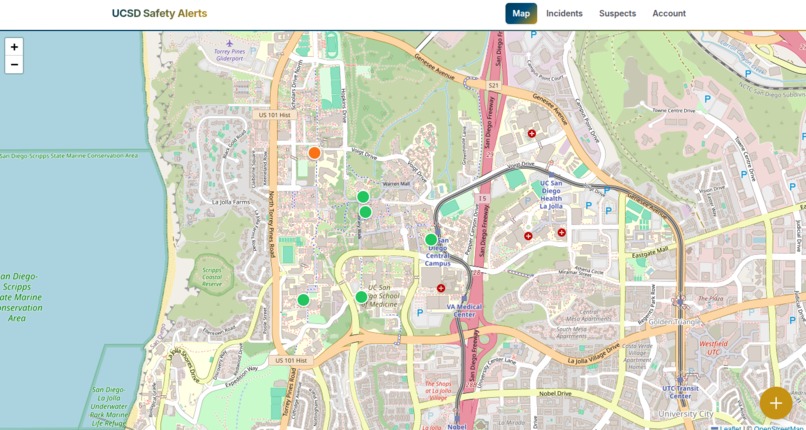Click the "Golden Triangle" map label
Screen dimensions: 806x430
coord(674,322)
